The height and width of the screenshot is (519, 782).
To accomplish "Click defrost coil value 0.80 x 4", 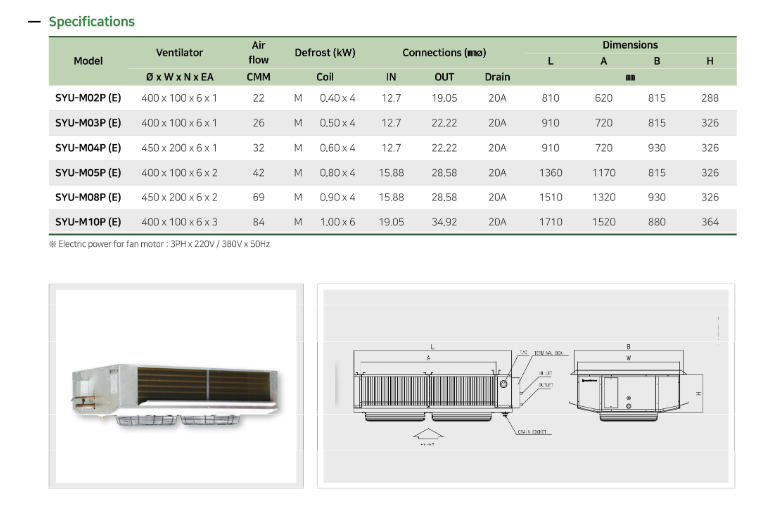I will (337, 173).
